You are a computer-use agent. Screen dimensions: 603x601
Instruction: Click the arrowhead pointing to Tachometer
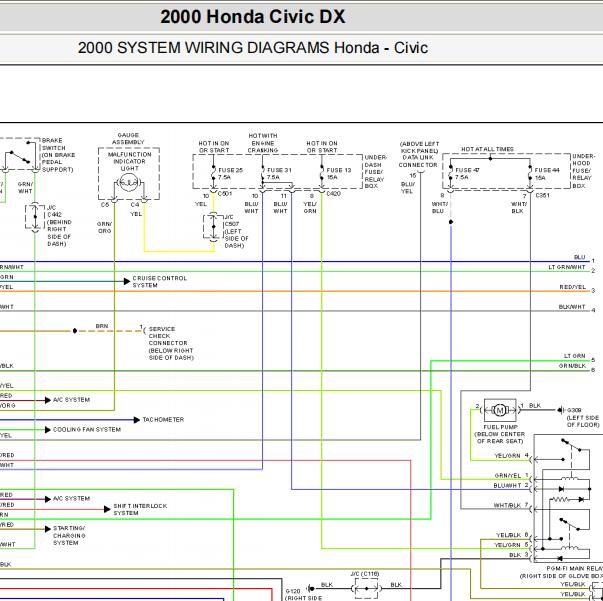point(137,420)
